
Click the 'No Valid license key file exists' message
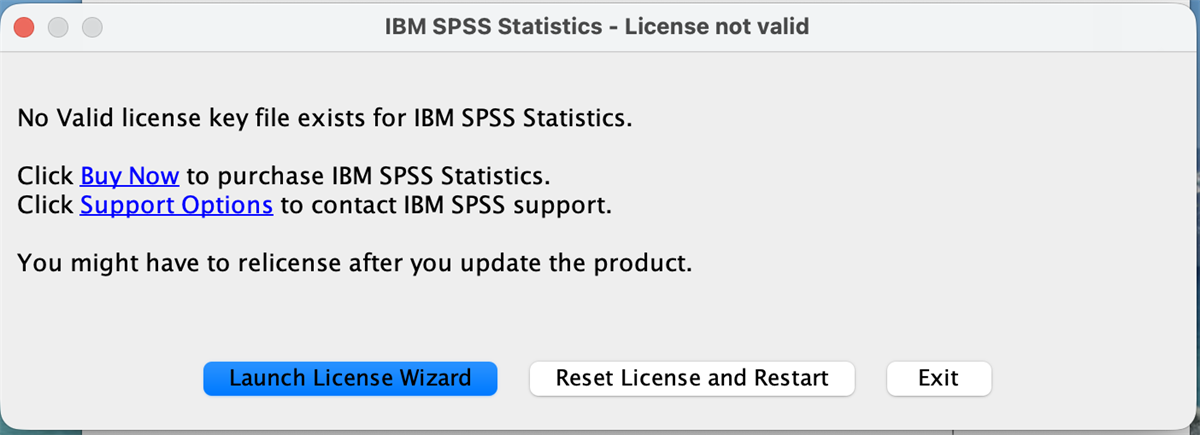click(x=326, y=118)
